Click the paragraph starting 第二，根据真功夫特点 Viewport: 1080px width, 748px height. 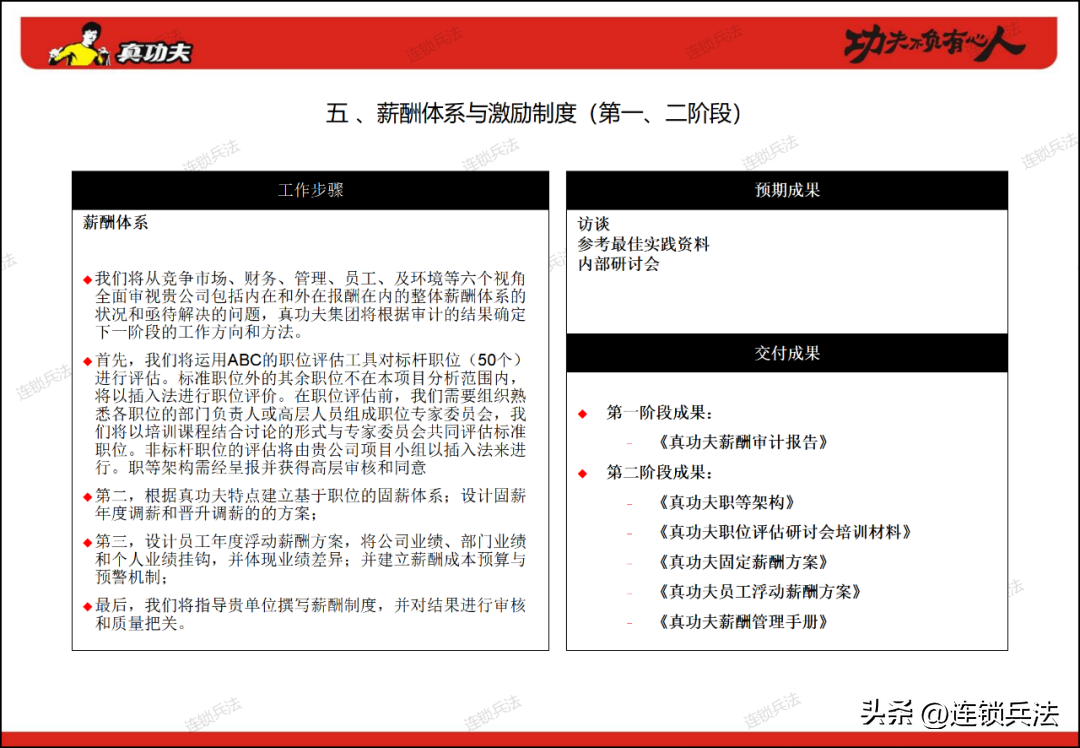point(310,504)
